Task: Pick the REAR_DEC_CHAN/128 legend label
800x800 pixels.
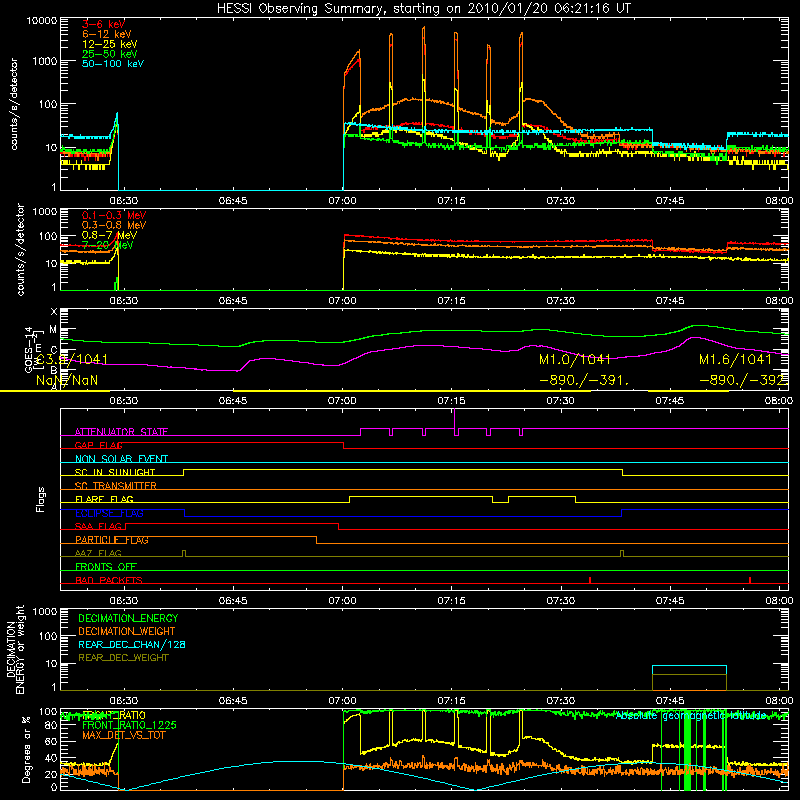Action: pyautogui.click(x=132, y=644)
